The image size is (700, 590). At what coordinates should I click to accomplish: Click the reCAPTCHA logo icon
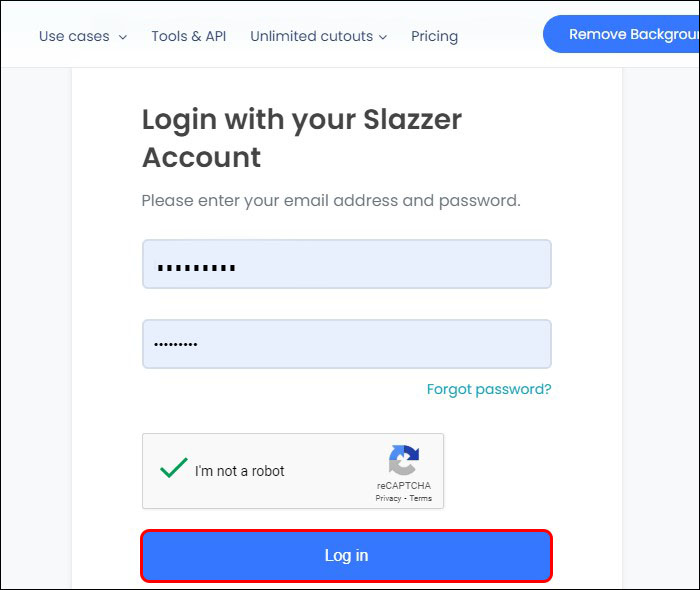tap(403, 460)
